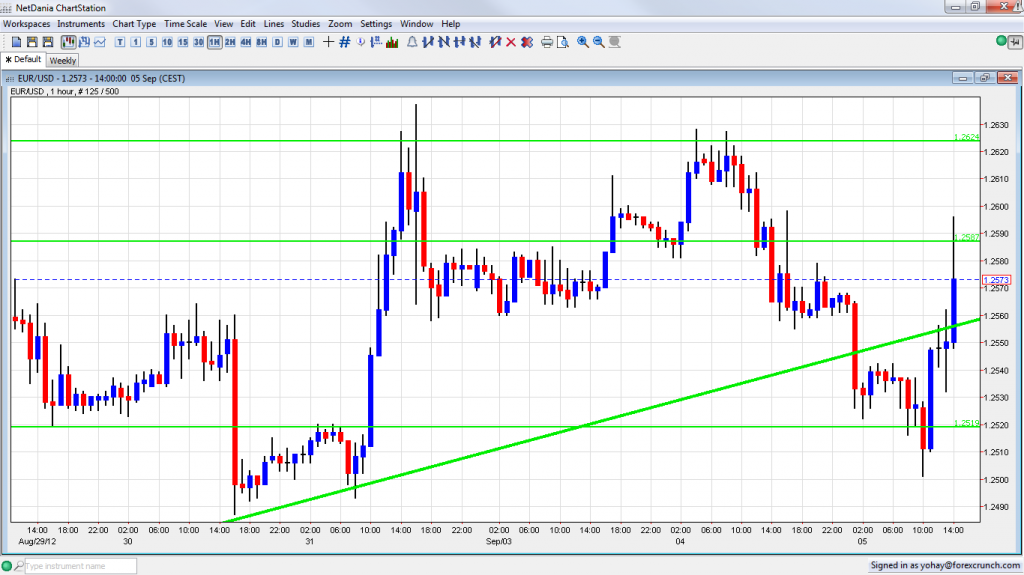
Task: Set time scale to 15 minutes
Action: (x=183, y=42)
